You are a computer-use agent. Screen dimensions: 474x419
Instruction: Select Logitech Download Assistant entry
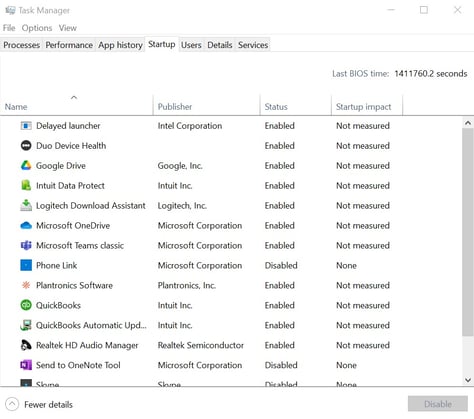[91, 206]
